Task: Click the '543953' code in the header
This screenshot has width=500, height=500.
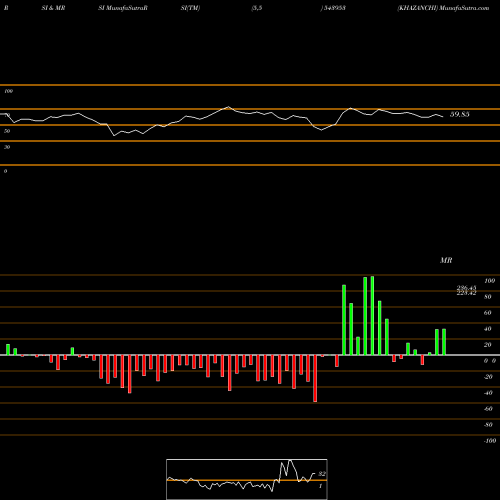Action: pos(334,8)
